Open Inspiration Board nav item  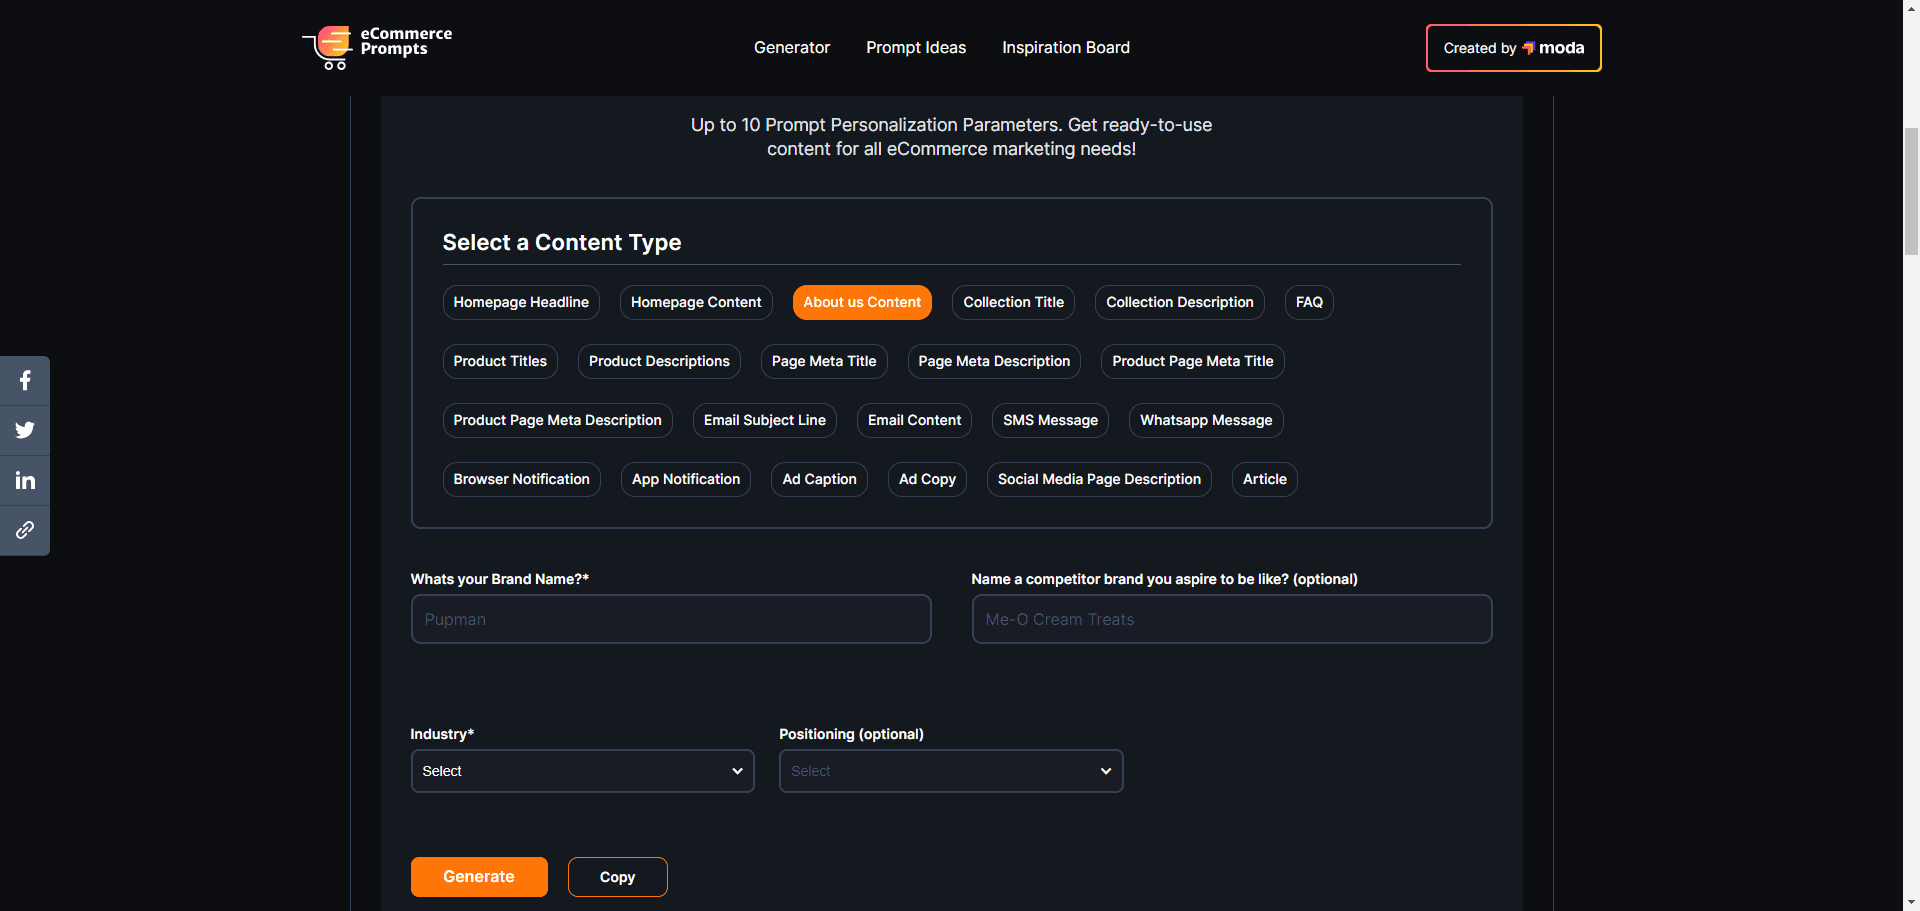point(1066,47)
